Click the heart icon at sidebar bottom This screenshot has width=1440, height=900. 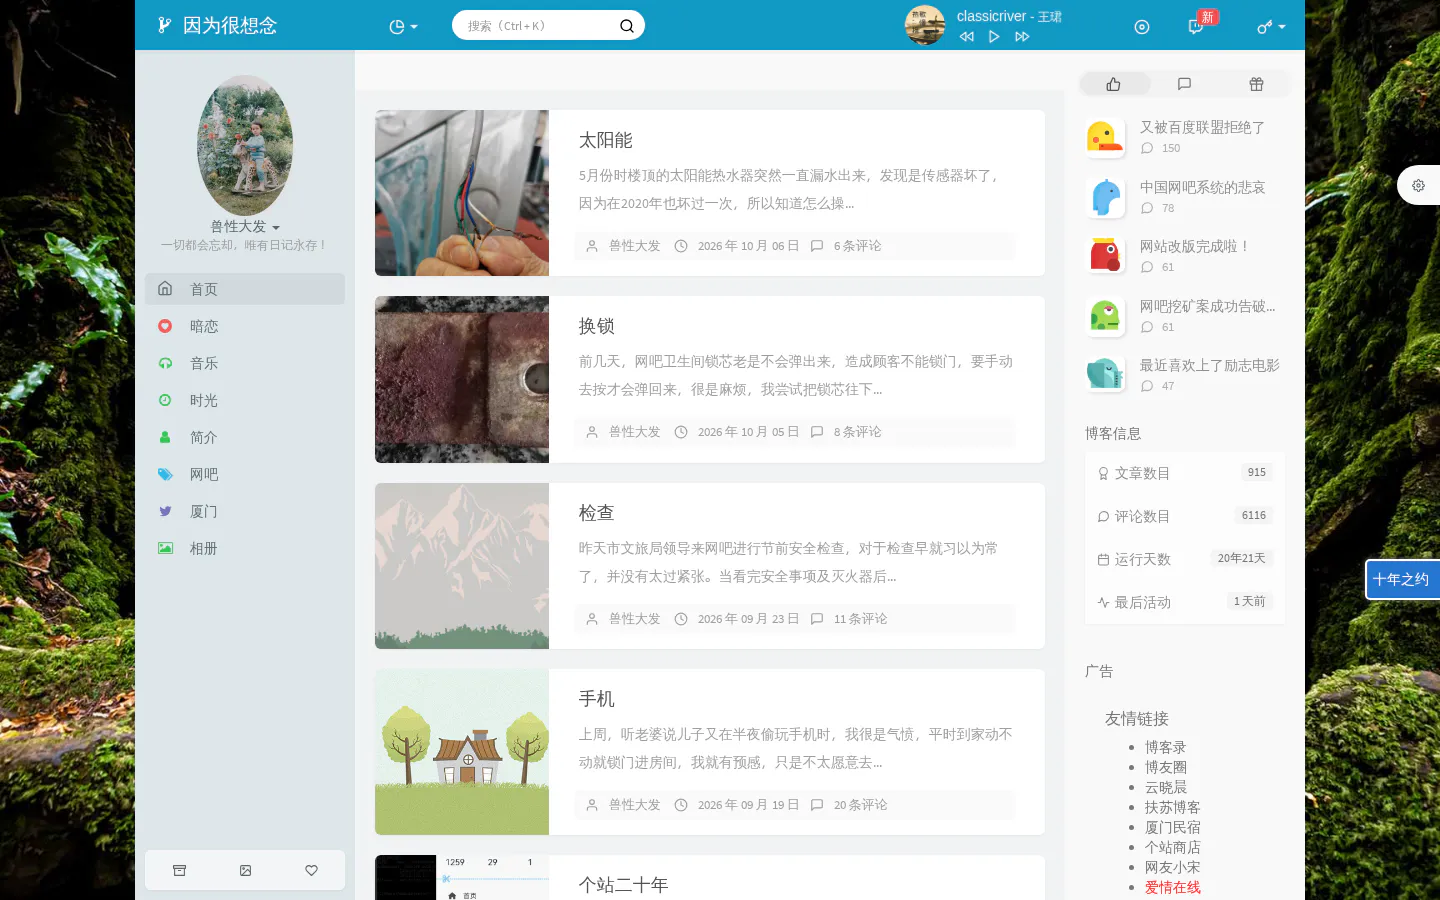point(311,870)
